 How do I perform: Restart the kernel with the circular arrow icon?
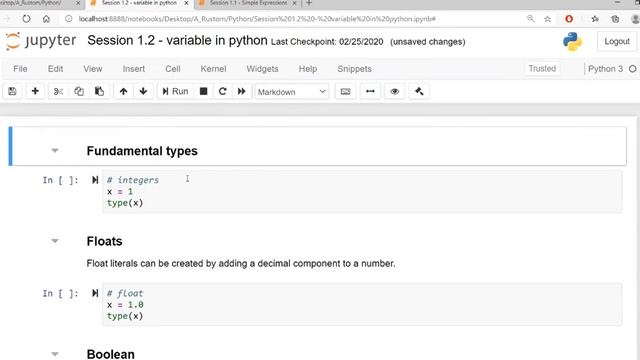click(222, 91)
